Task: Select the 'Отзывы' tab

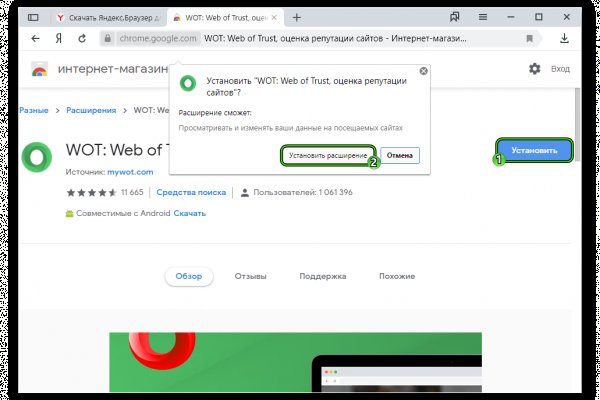Action: [x=250, y=276]
